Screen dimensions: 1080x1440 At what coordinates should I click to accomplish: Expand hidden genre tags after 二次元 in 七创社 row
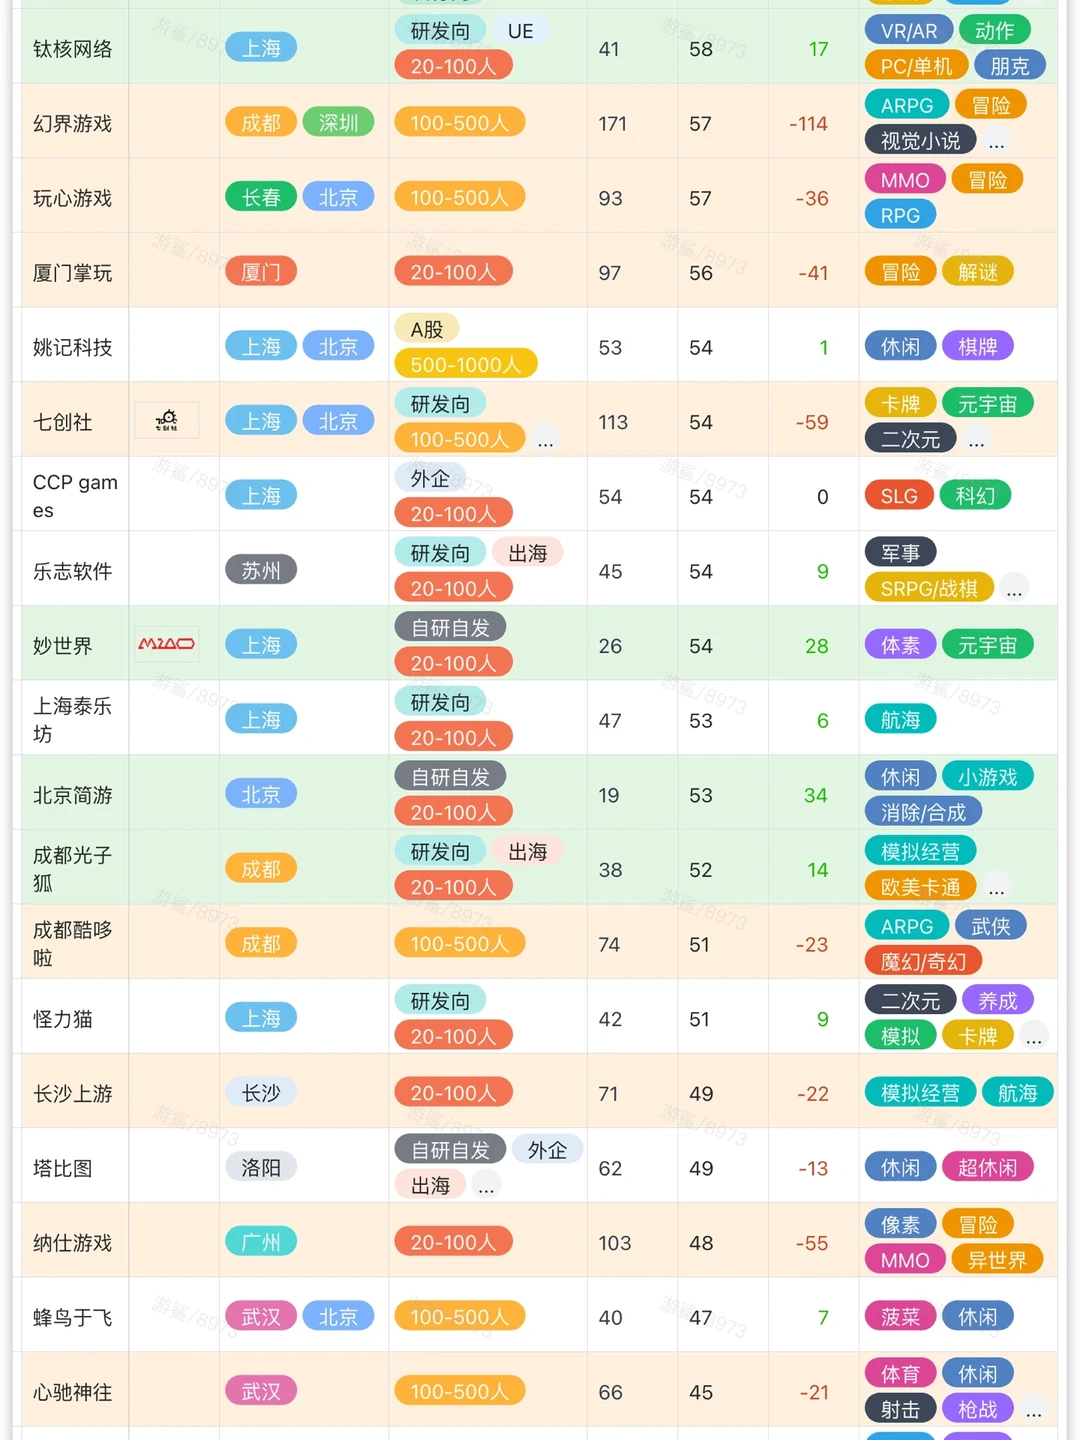[977, 440]
